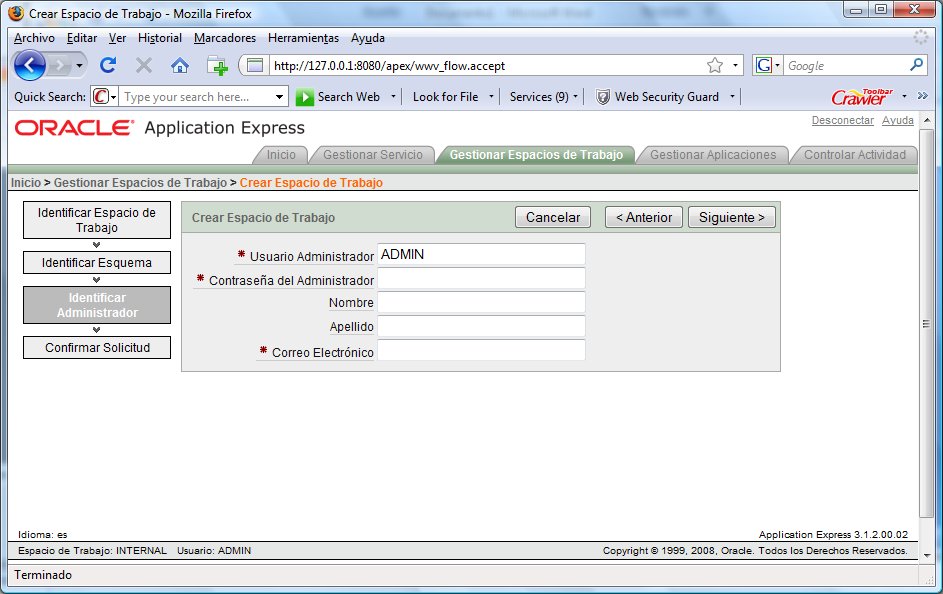Viewport: 943px width, 594px height.
Task: Select the Confirmar Solicitud step
Action: [x=97, y=348]
